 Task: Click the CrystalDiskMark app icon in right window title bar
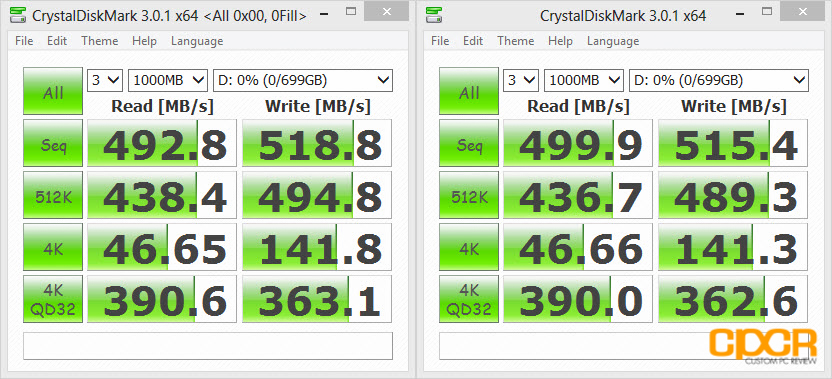point(434,15)
